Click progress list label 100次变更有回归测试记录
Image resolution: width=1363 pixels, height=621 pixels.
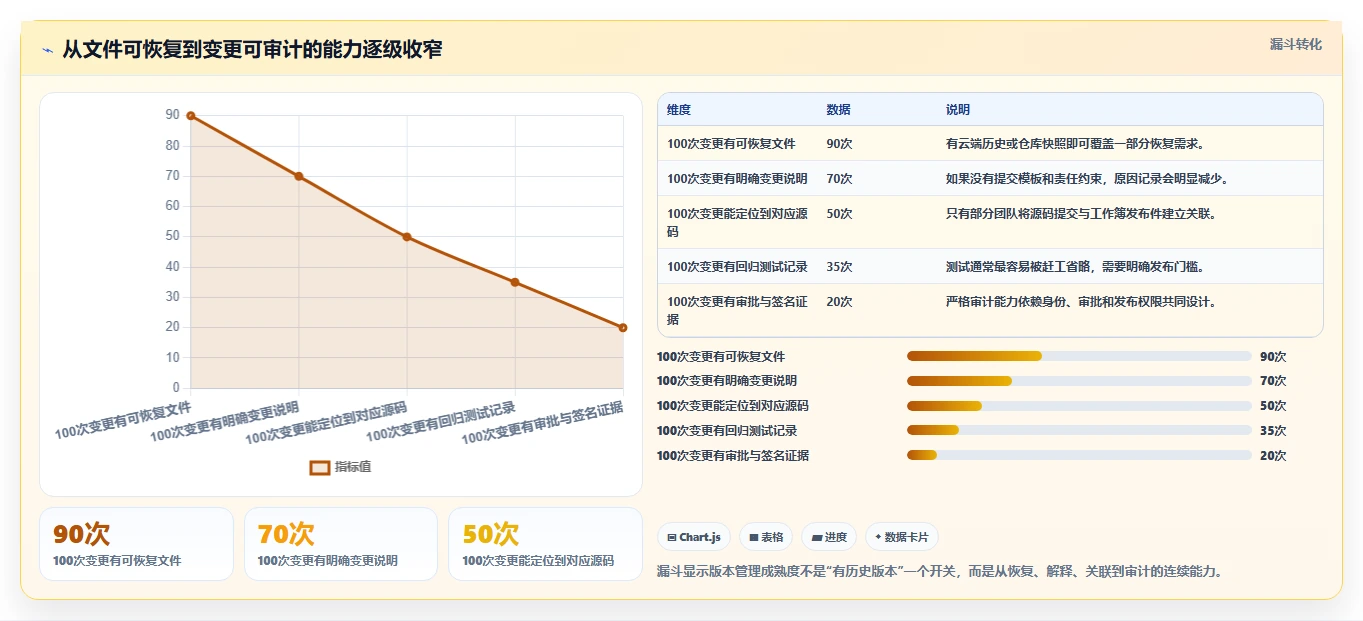[727, 431]
